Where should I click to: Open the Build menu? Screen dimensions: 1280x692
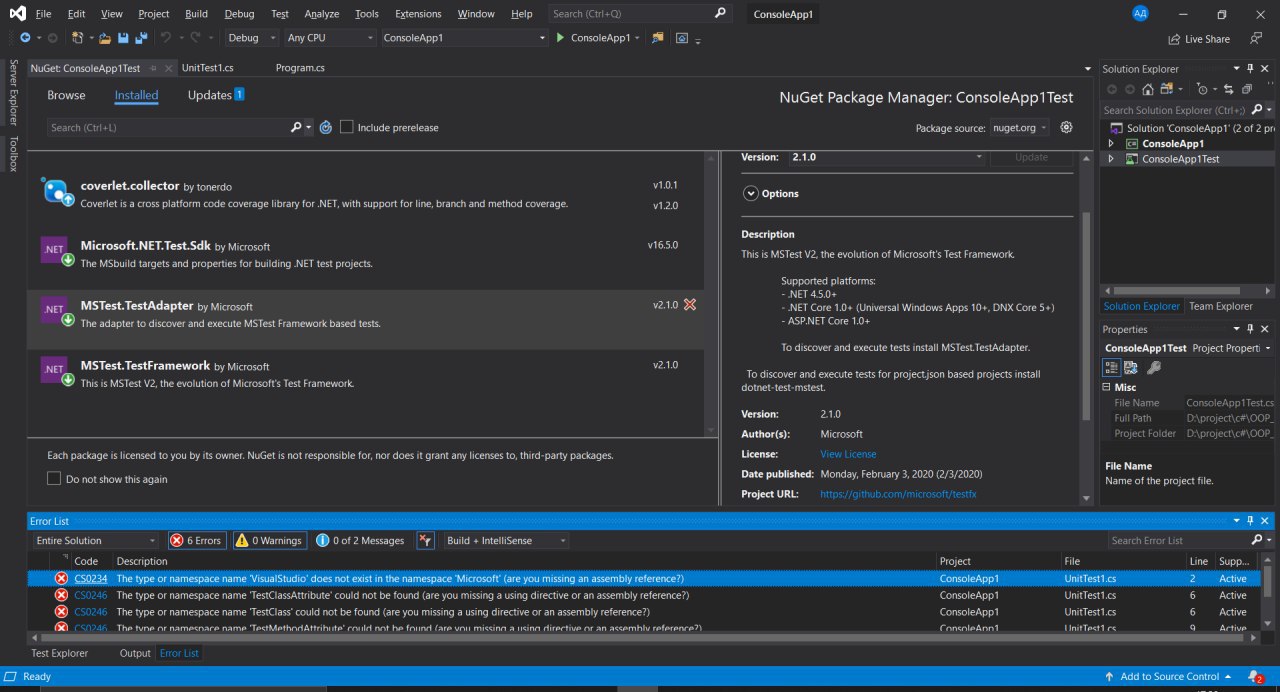pyautogui.click(x=197, y=14)
